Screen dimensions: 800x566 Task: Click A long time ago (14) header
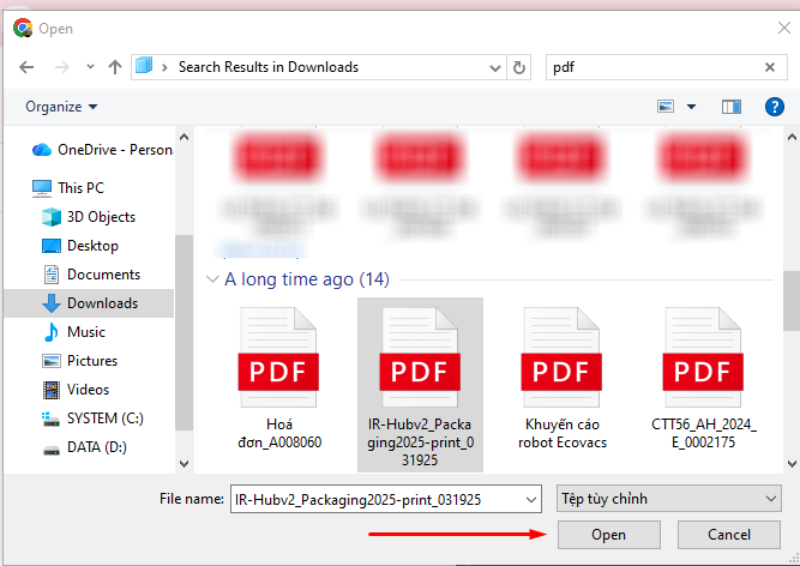pos(307,279)
